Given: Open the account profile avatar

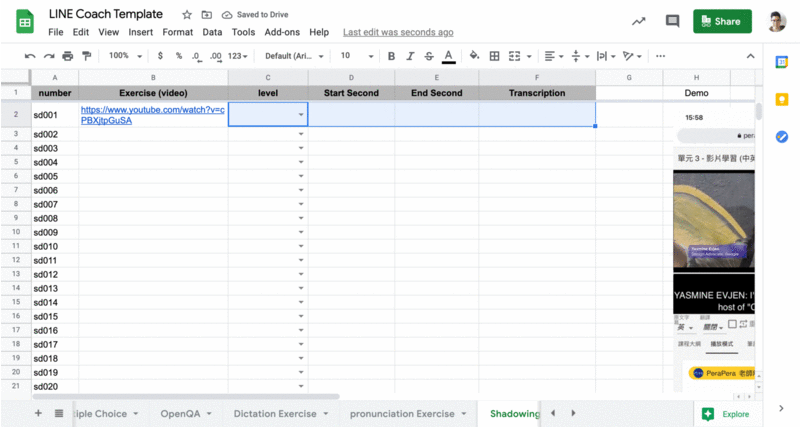Looking at the screenshot, I should [x=777, y=21].
